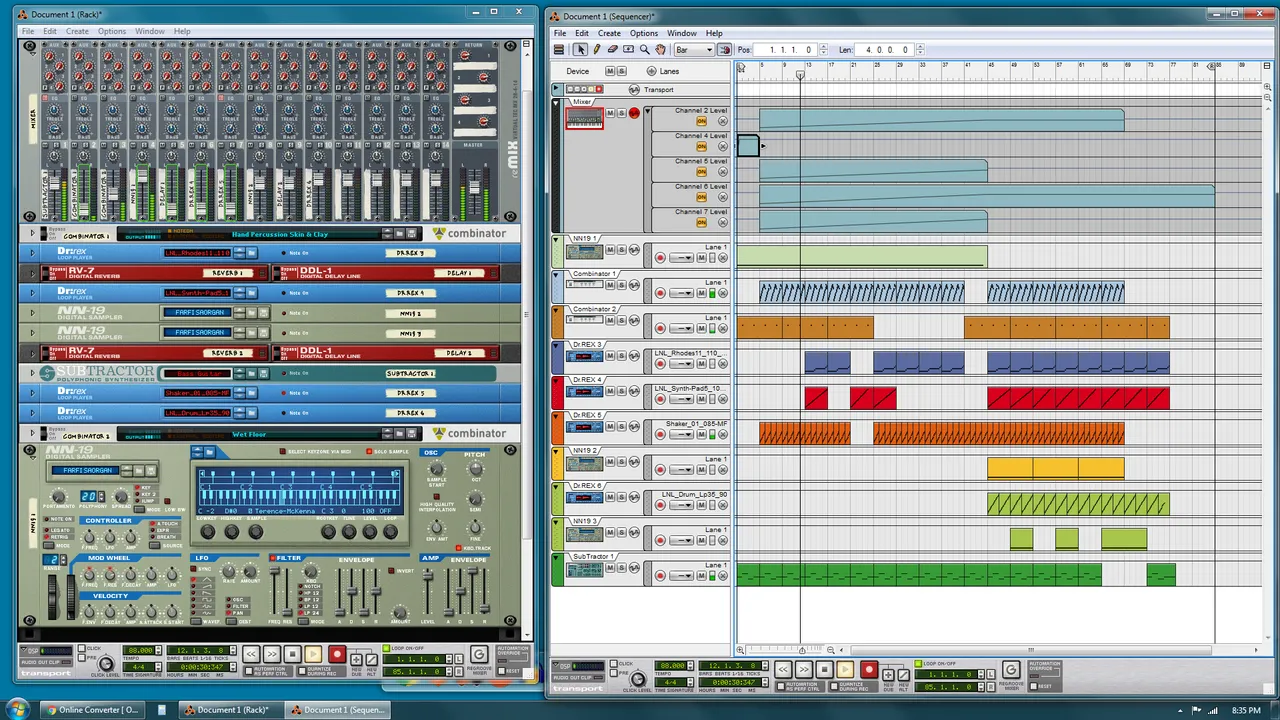Collapse the SubTractor 1 track
Screen dimensions: 1280x720
(556, 558)
